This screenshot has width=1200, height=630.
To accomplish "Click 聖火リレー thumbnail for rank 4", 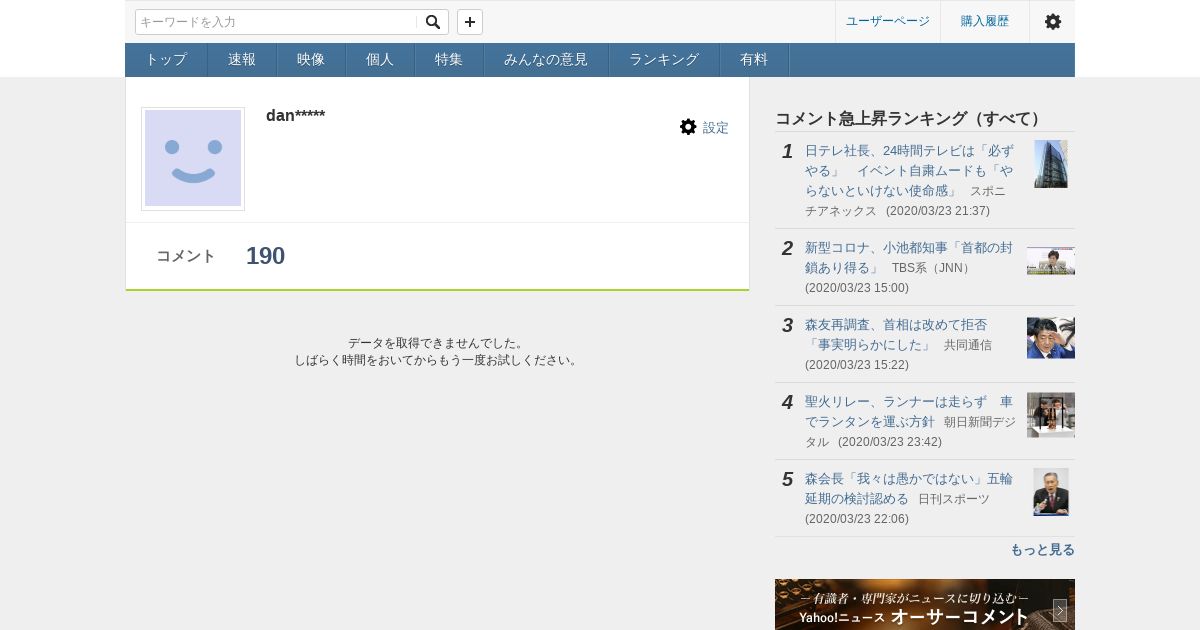I will (x=1051, y=415).
